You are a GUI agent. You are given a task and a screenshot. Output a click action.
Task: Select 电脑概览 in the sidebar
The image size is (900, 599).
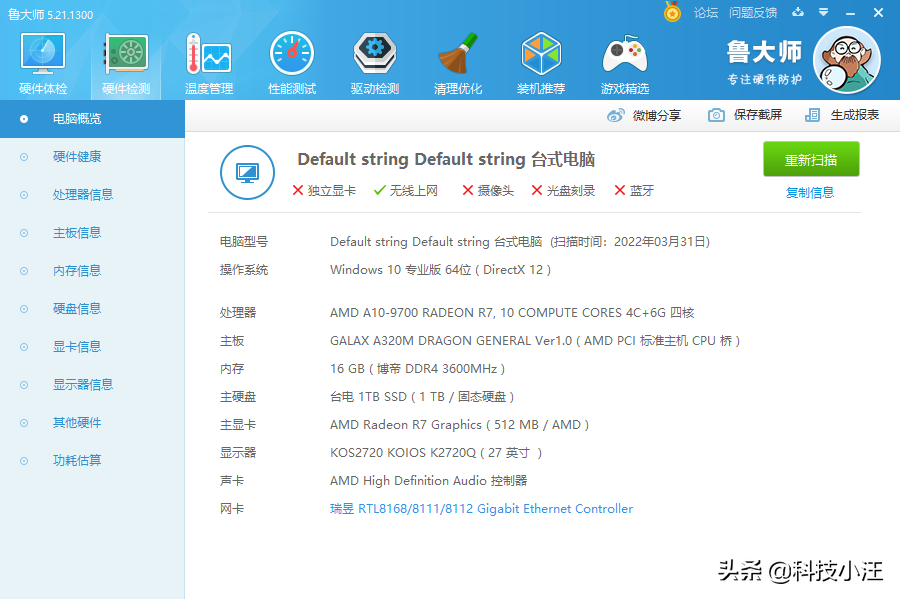[92, 119]
